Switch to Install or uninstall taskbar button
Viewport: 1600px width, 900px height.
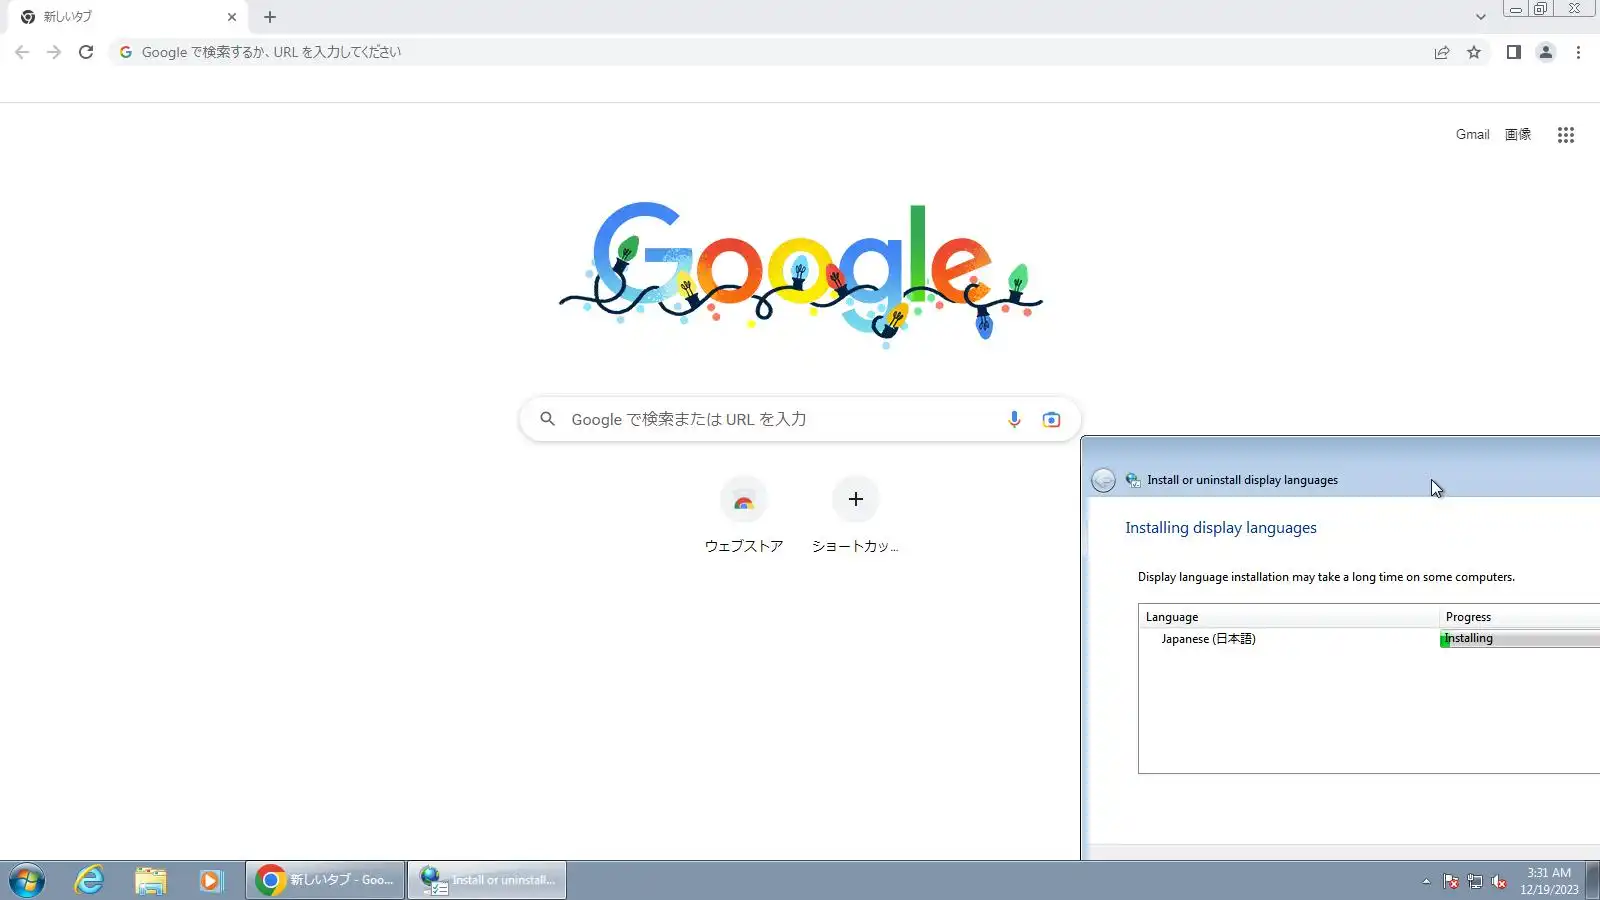(487, 880)
